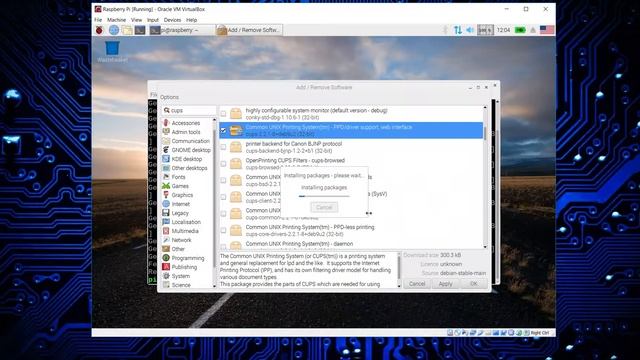Select the KDE desktop category icon

pyautogui.click(x=166, y=159)
